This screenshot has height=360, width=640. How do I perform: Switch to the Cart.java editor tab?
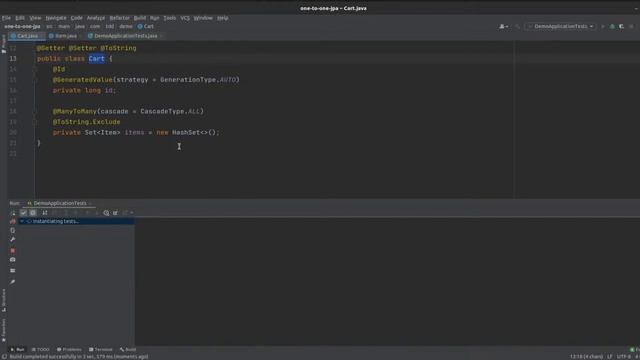pos(27,36)
